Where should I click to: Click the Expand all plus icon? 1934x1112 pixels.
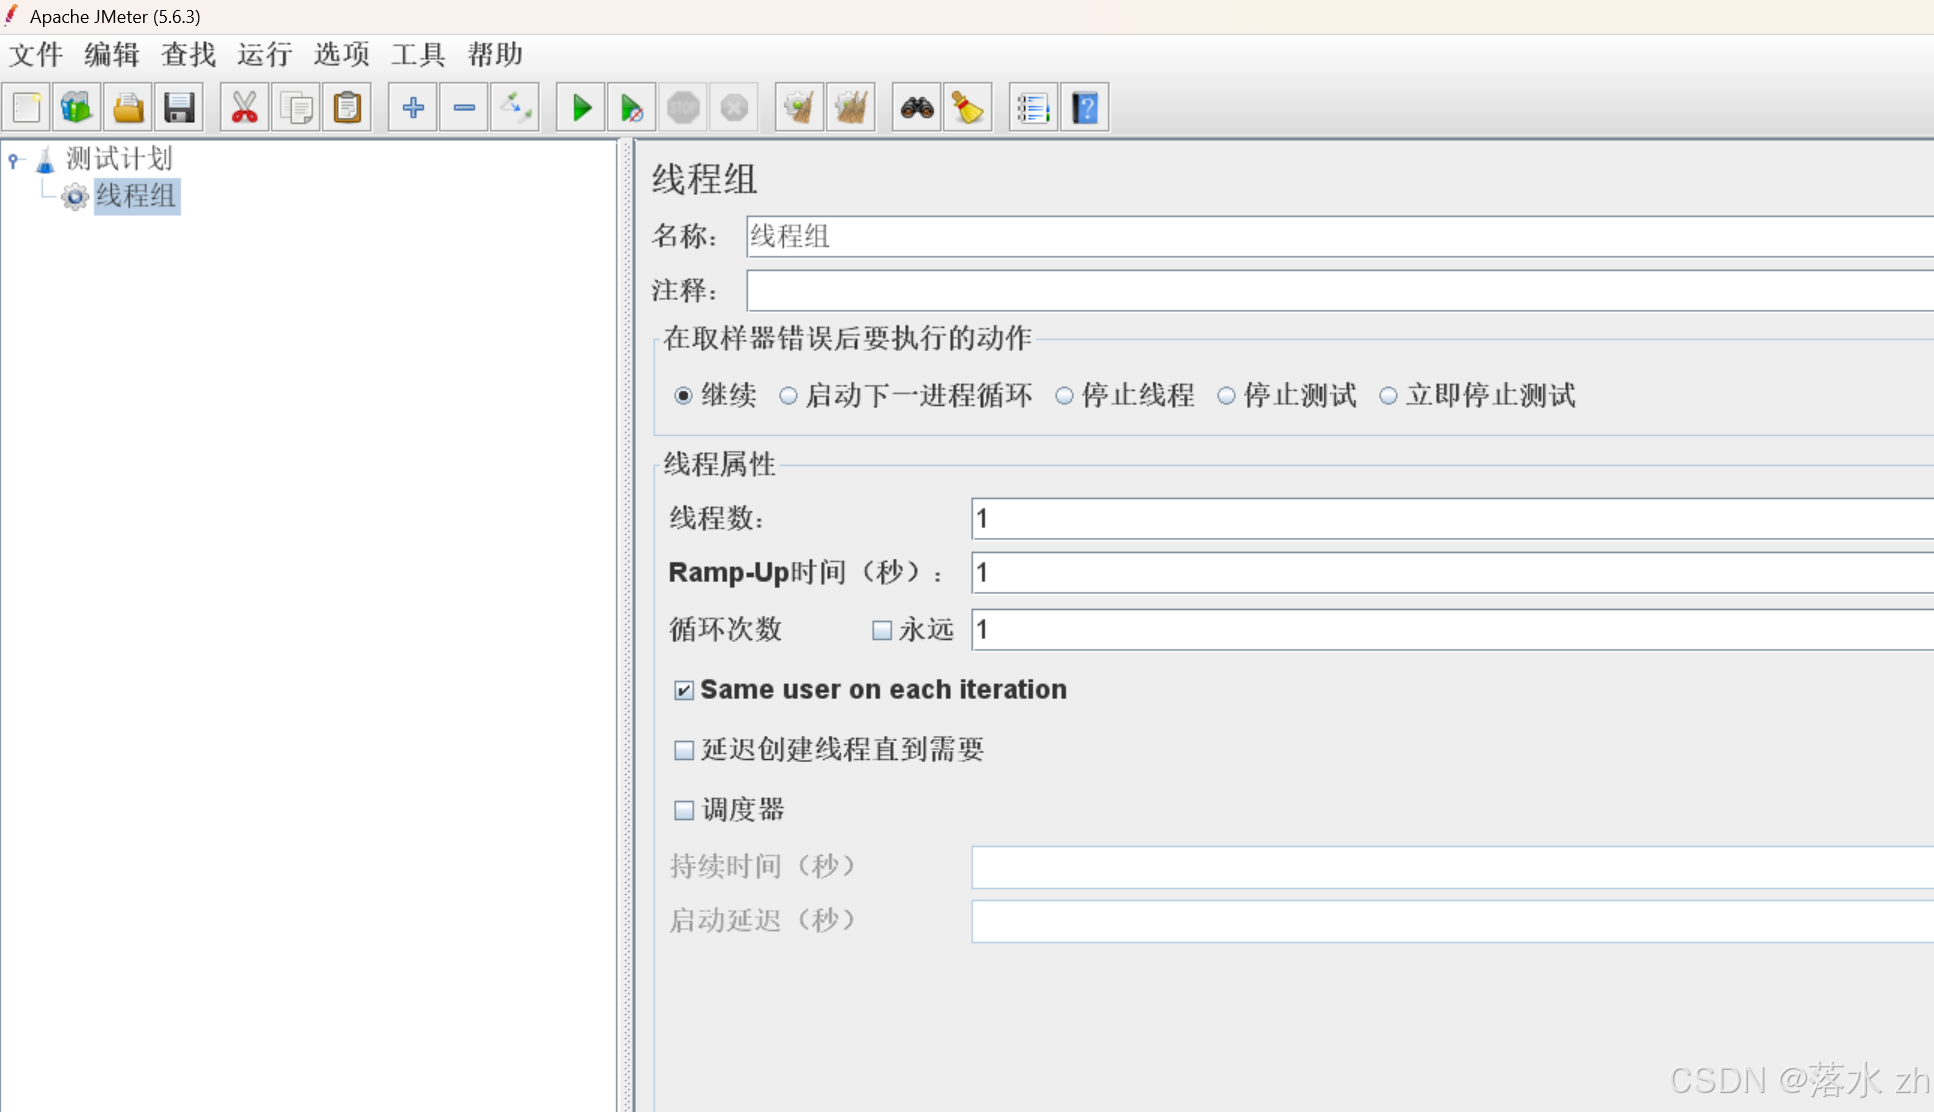click(x=413, y=107)
